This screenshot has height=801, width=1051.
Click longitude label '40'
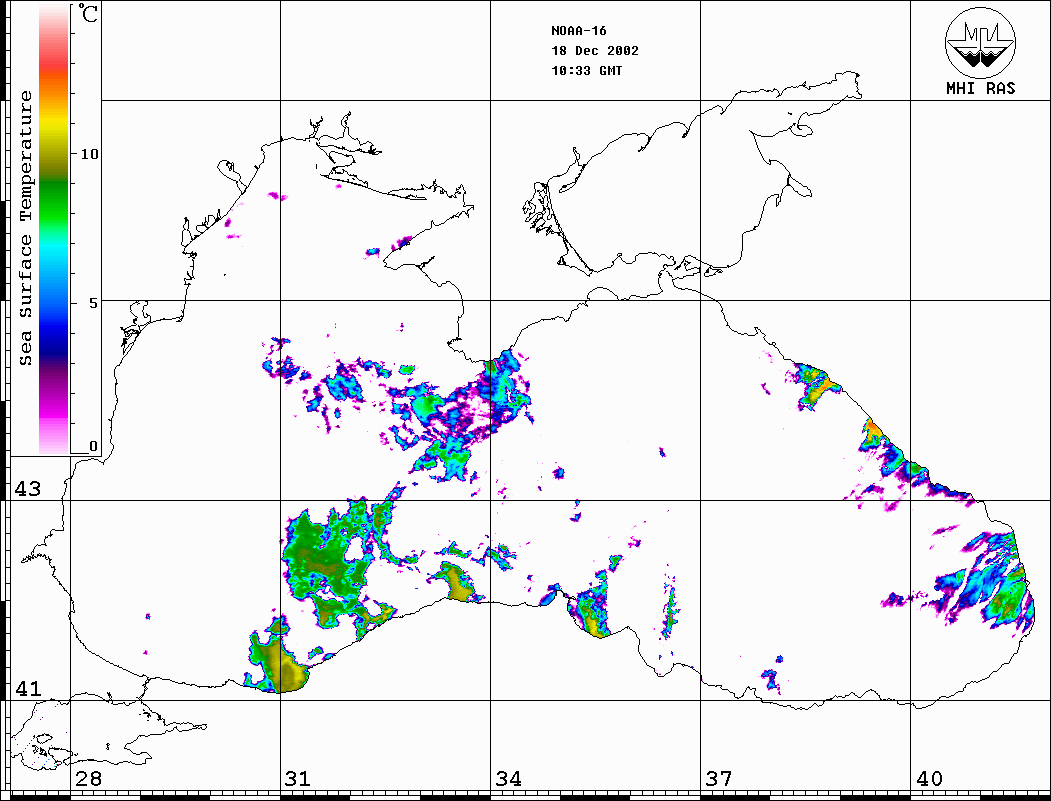point(929,778)
